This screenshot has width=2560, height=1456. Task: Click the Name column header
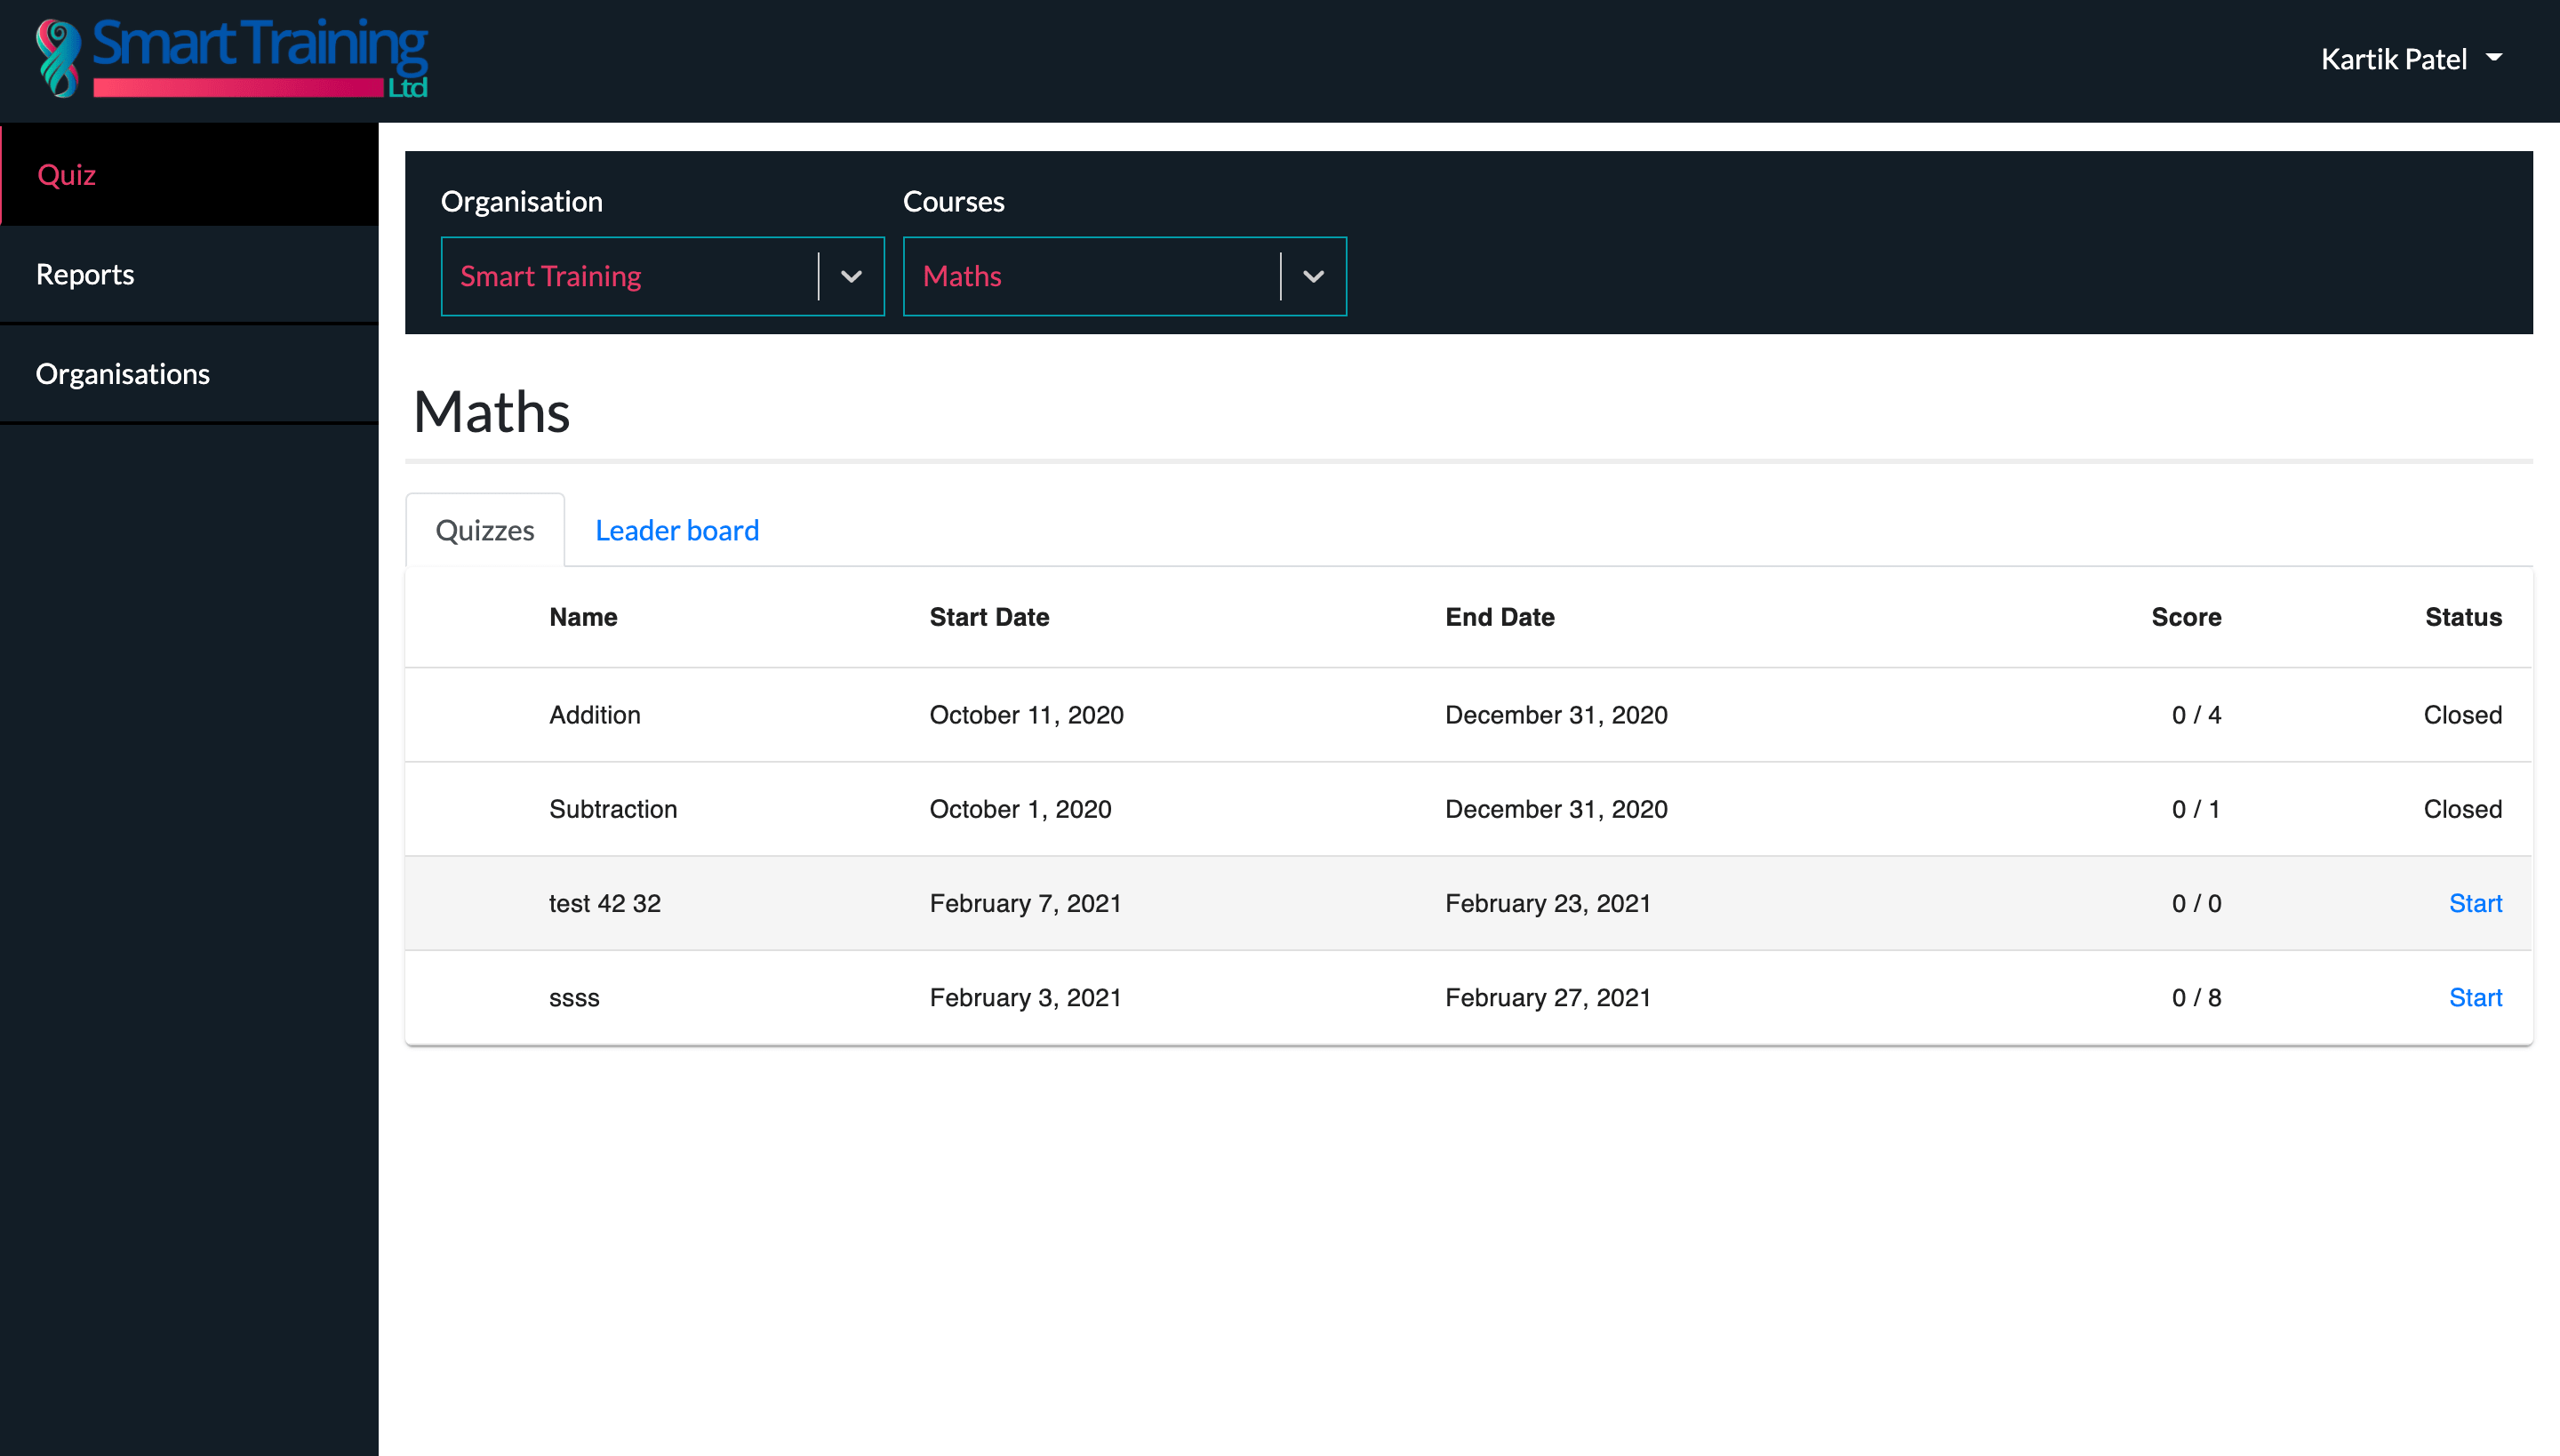(583, 617)
